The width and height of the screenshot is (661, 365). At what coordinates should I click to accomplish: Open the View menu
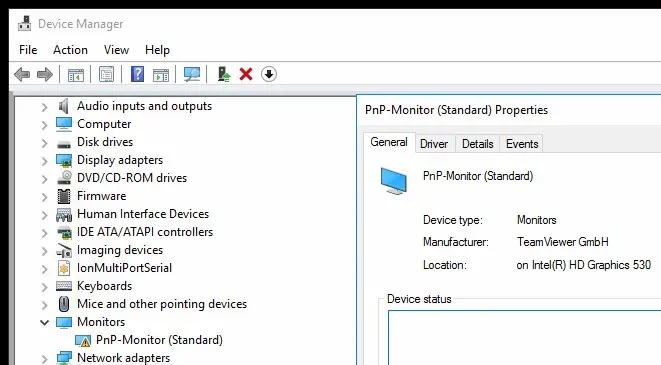pos(116,50)
